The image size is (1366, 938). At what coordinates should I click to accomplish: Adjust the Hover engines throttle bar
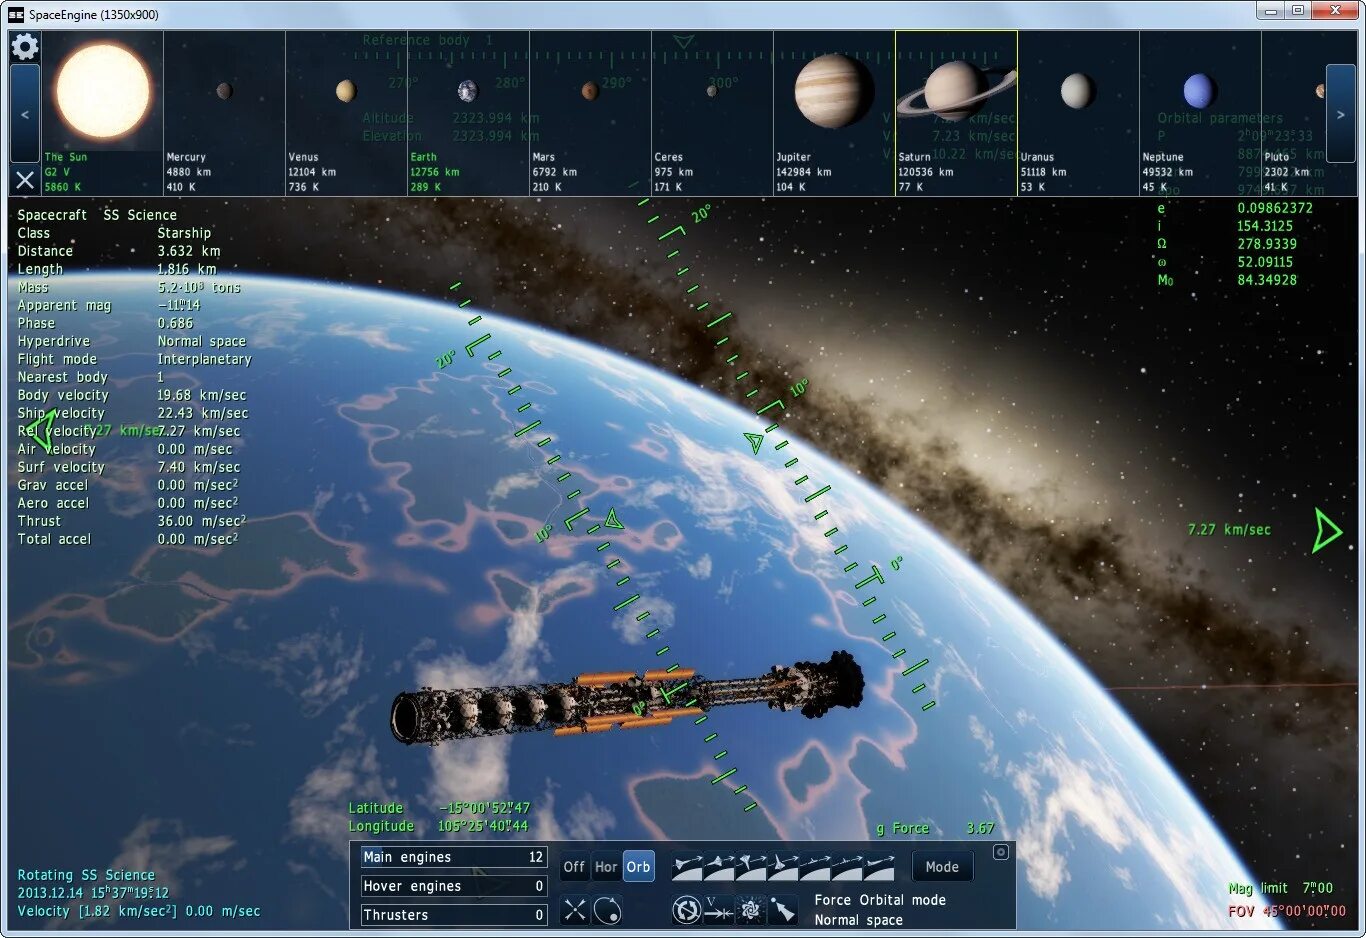(454, 886)
